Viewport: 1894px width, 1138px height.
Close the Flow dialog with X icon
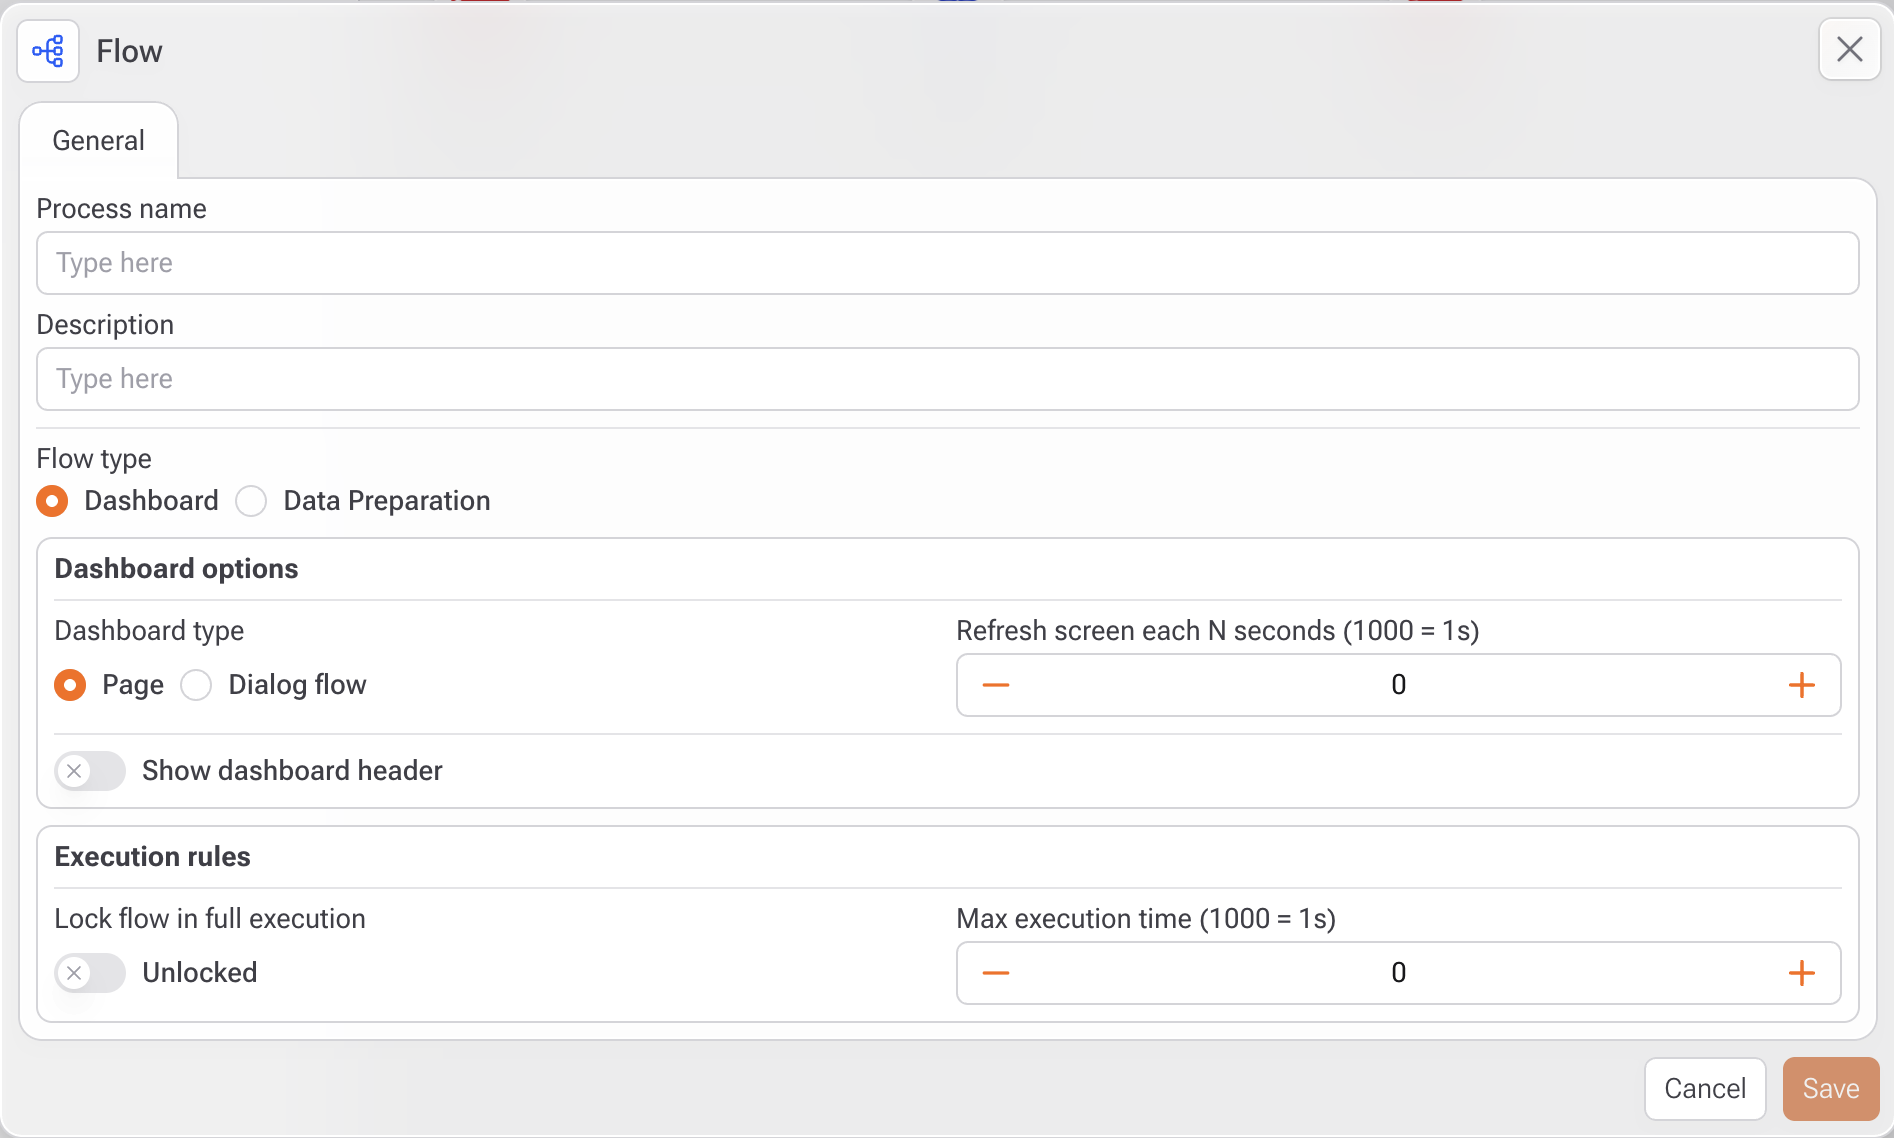tap(1849, 50)
